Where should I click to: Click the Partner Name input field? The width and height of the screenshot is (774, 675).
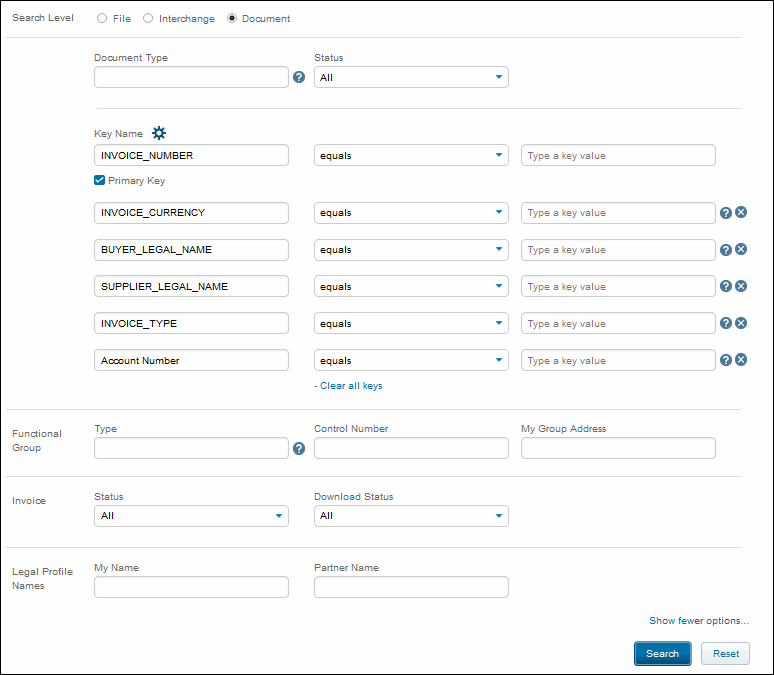pos(411,587)
